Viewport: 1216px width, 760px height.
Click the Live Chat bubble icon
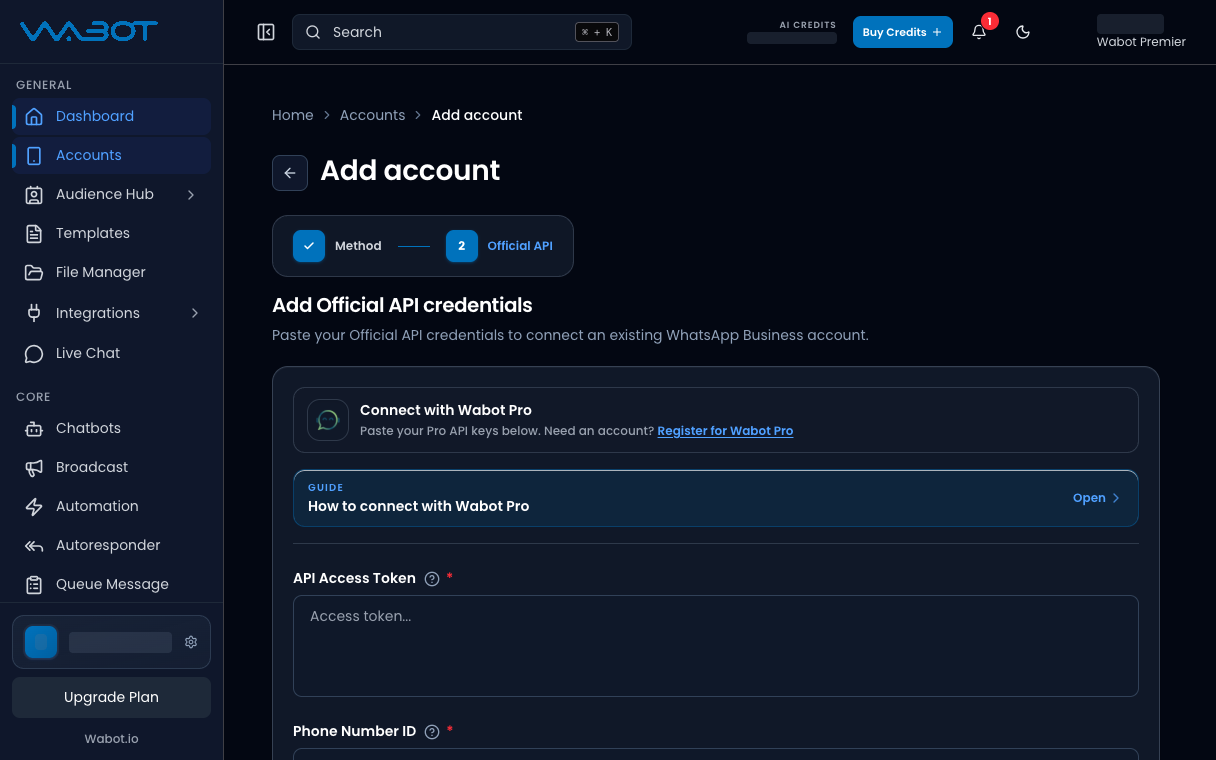point(34,353)
